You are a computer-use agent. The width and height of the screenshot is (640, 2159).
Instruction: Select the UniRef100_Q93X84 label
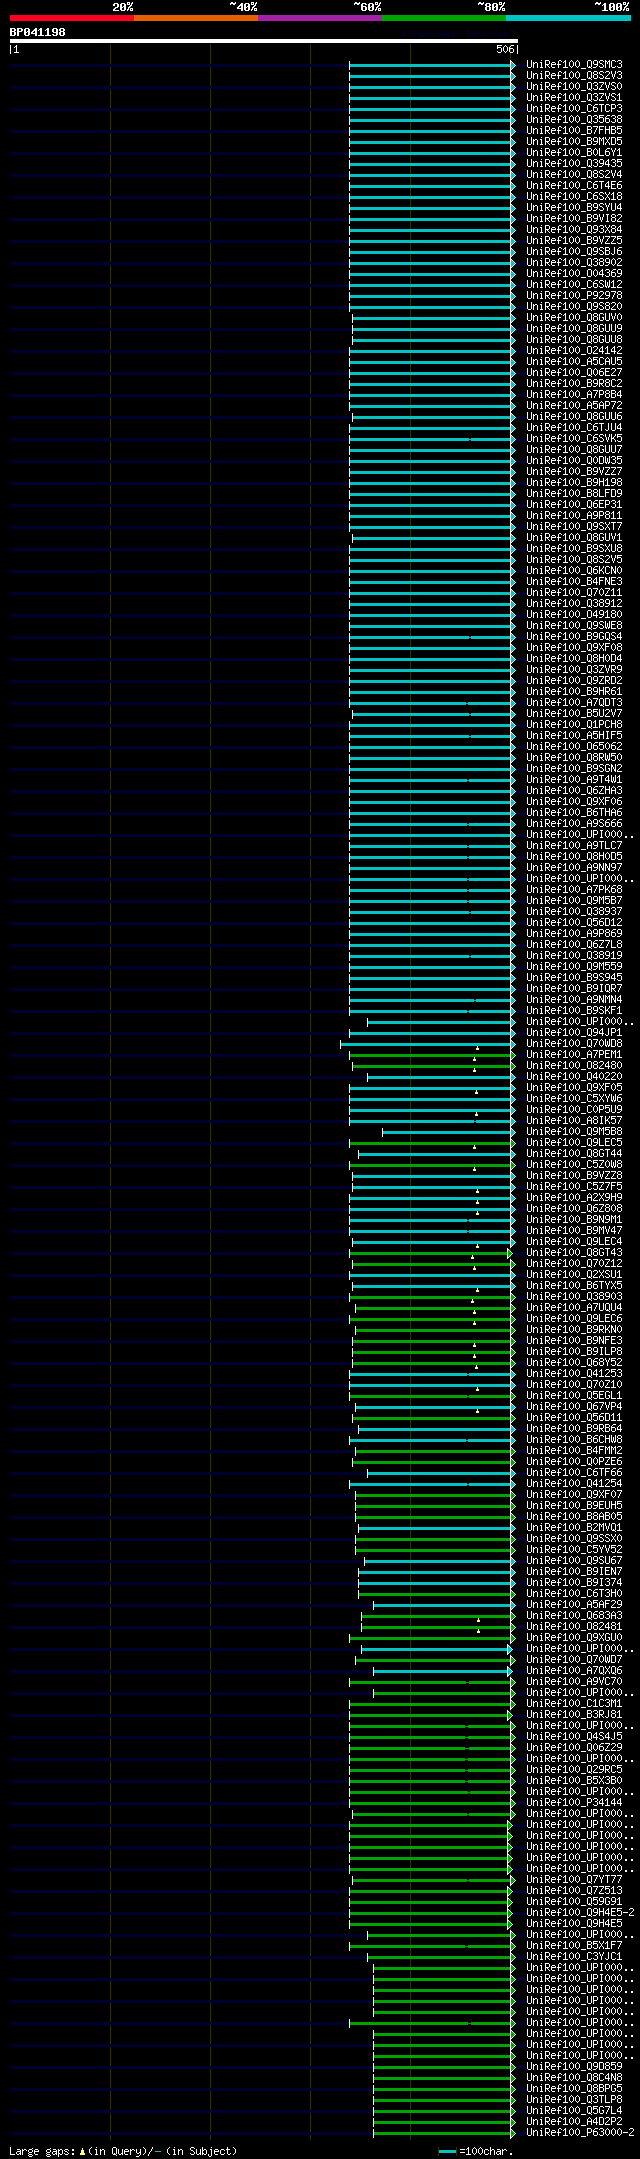tap(574, 229)
